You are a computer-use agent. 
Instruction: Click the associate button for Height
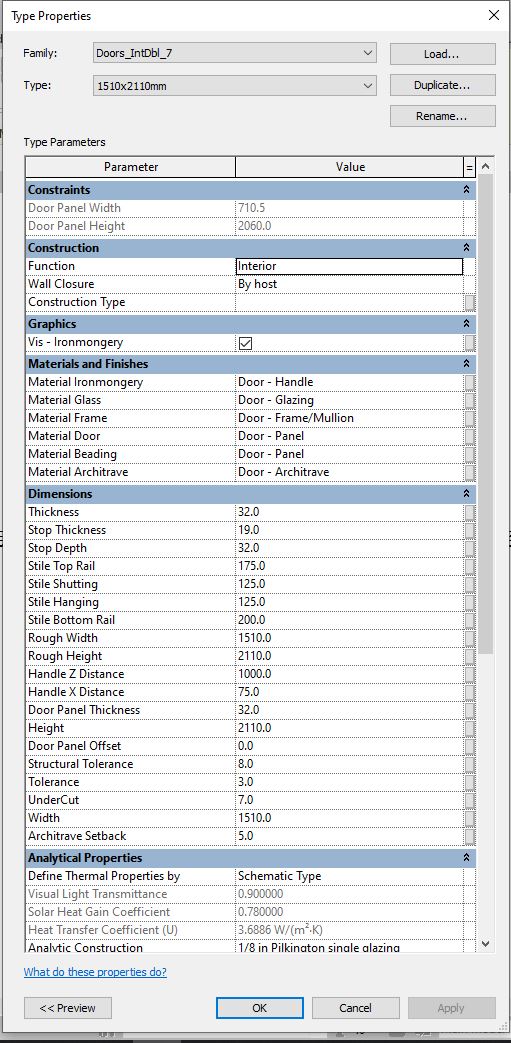(470, 728)
